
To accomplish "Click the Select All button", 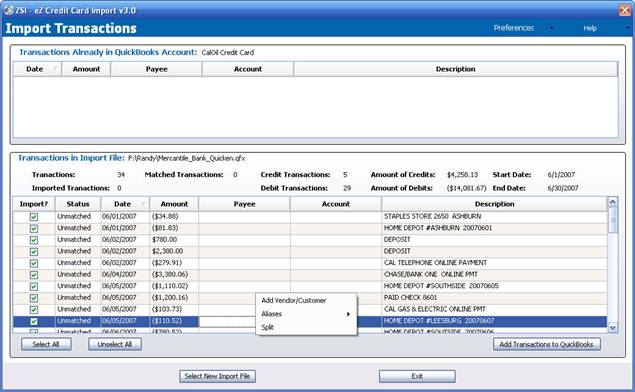I will pos(46,344).
